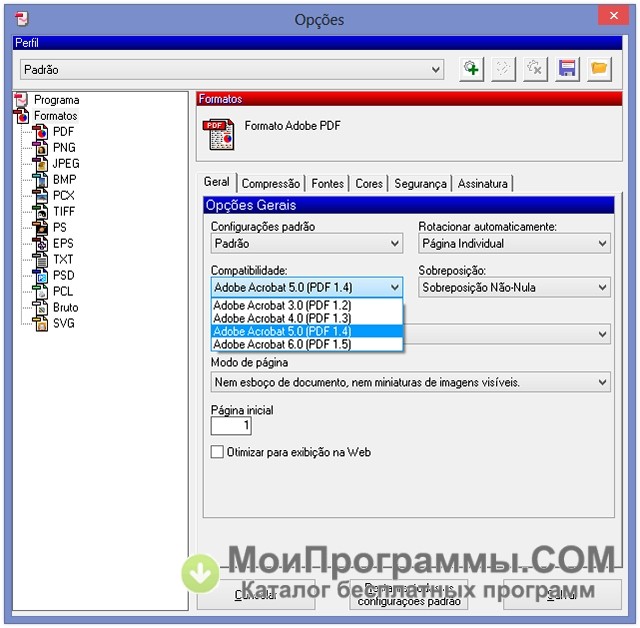Select the PSD label in the tree
Image resolution: width=640 pixels, height=628 pixels.
click(x=64, y=275)
